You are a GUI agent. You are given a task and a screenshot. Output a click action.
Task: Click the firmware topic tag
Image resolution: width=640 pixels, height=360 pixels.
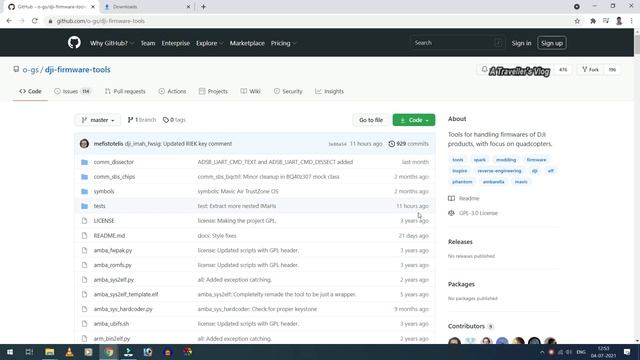(x=536, y=160)
